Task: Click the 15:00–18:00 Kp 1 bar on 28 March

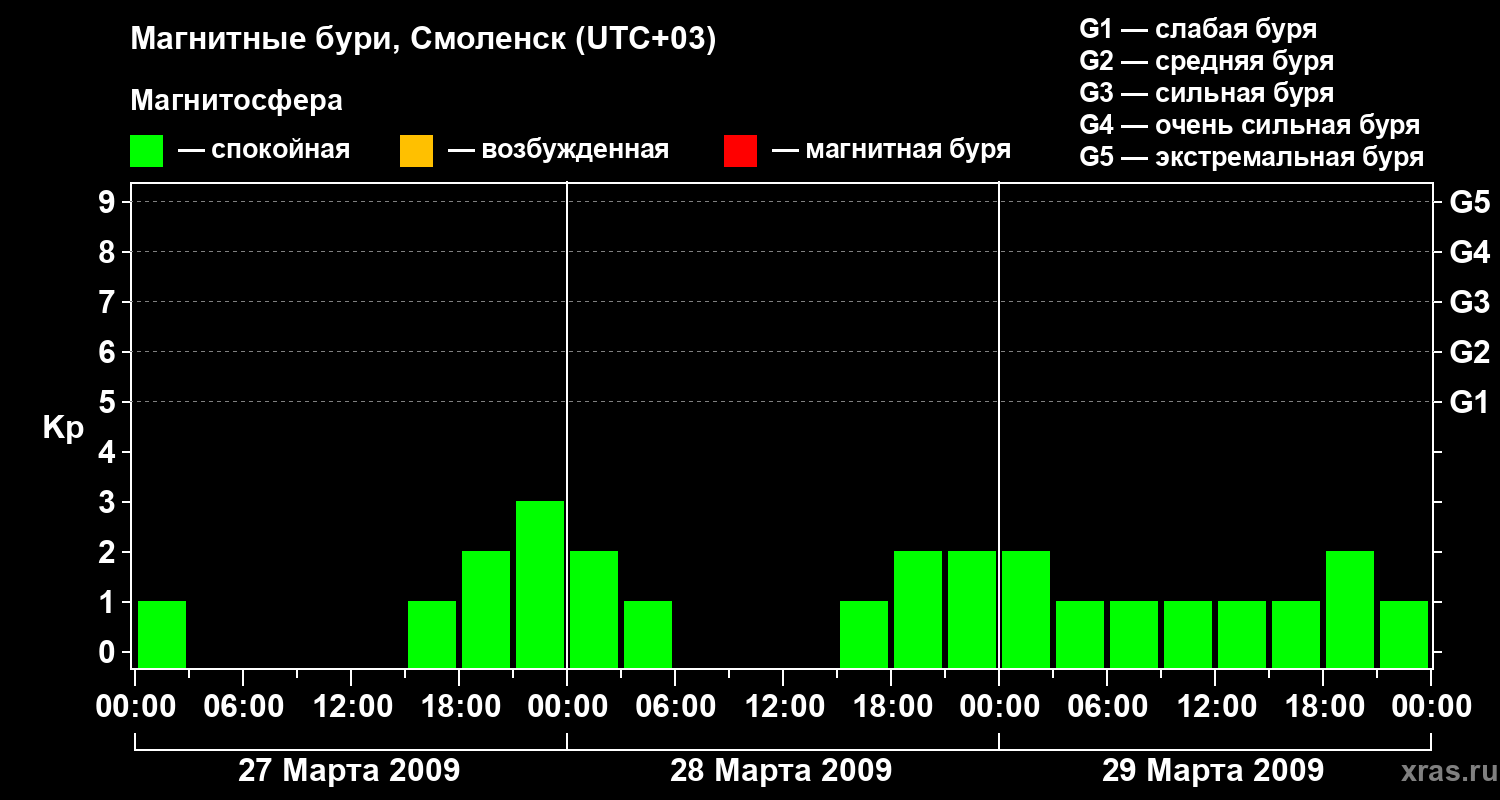Action: (864, 634)
